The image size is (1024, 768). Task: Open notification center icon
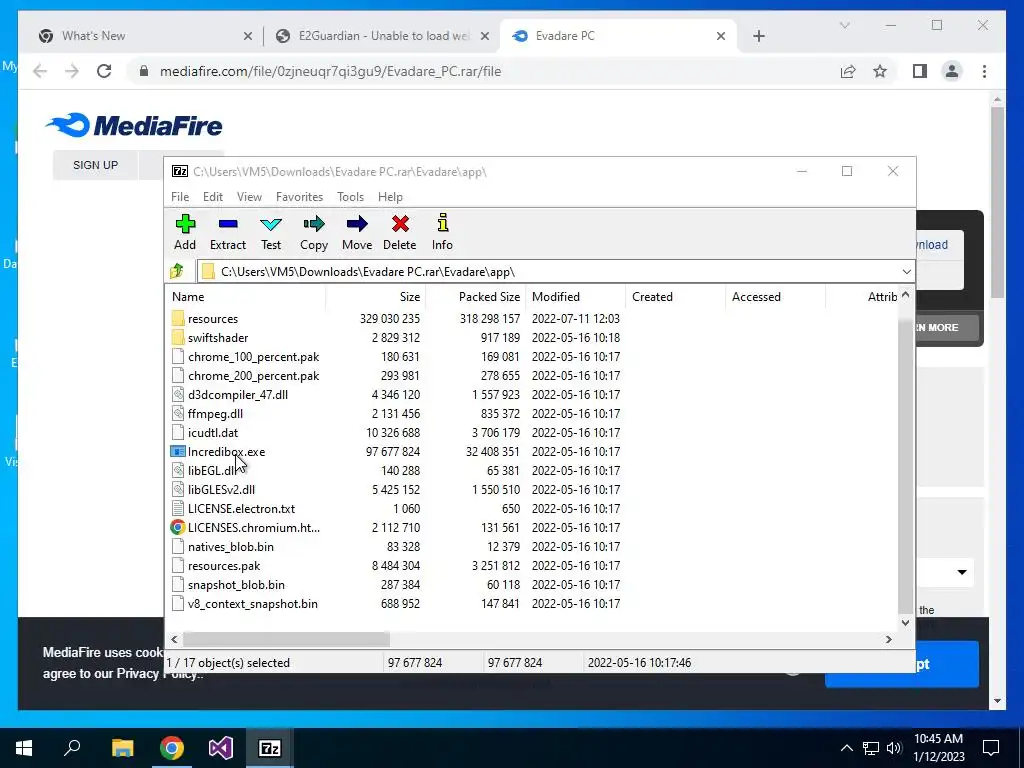(991, 748)
